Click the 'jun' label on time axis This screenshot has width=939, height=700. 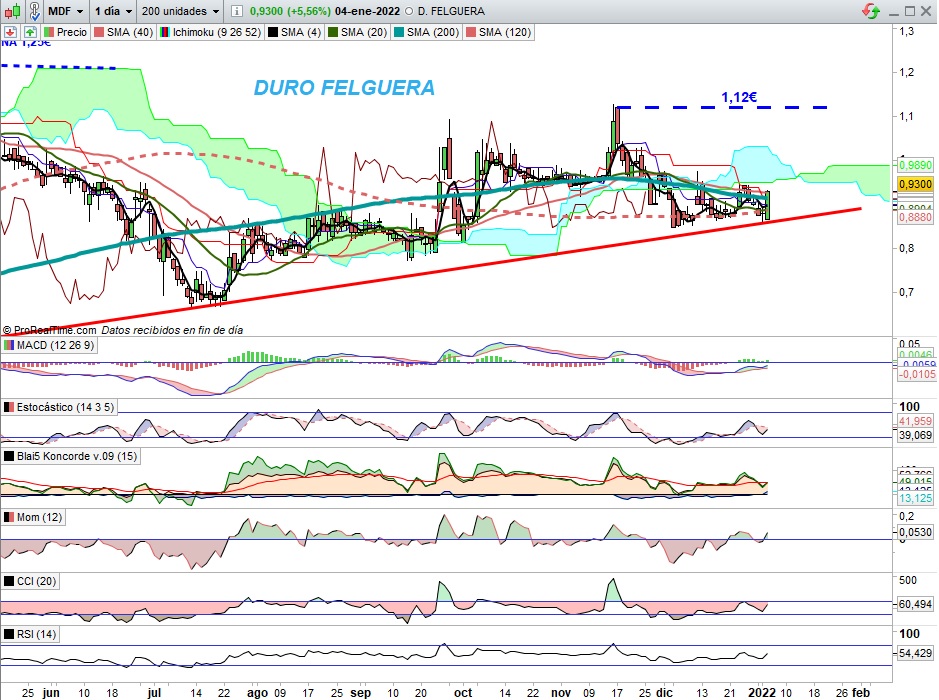[51, 693]
